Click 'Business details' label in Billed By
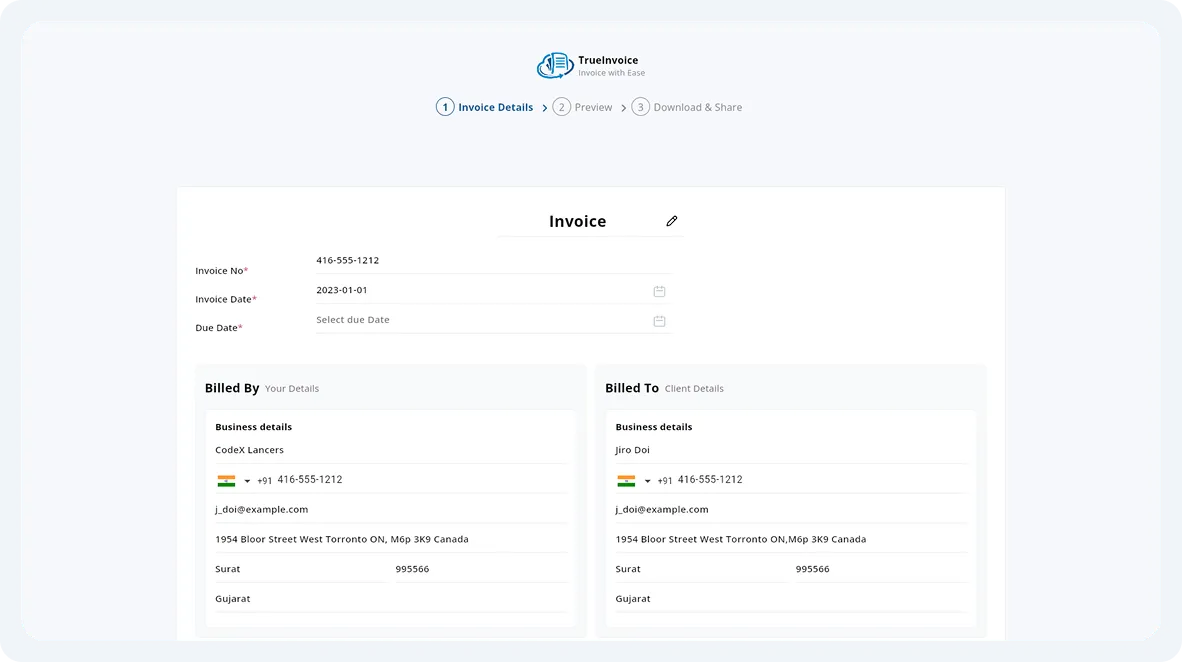The image size is (1182, 662). (x=253, y=427)
